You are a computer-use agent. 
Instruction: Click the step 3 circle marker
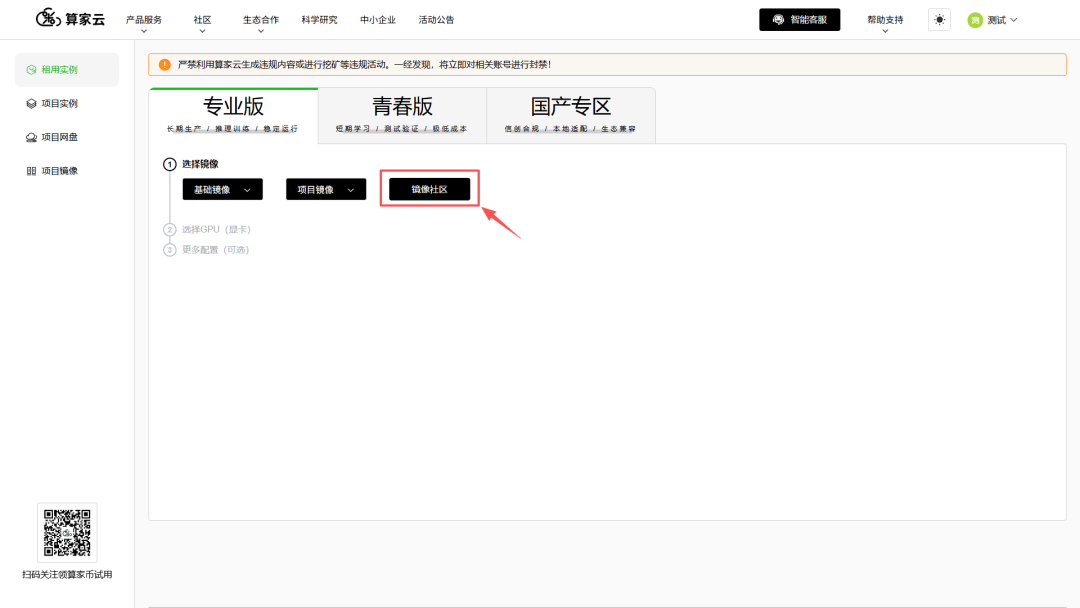169,250
